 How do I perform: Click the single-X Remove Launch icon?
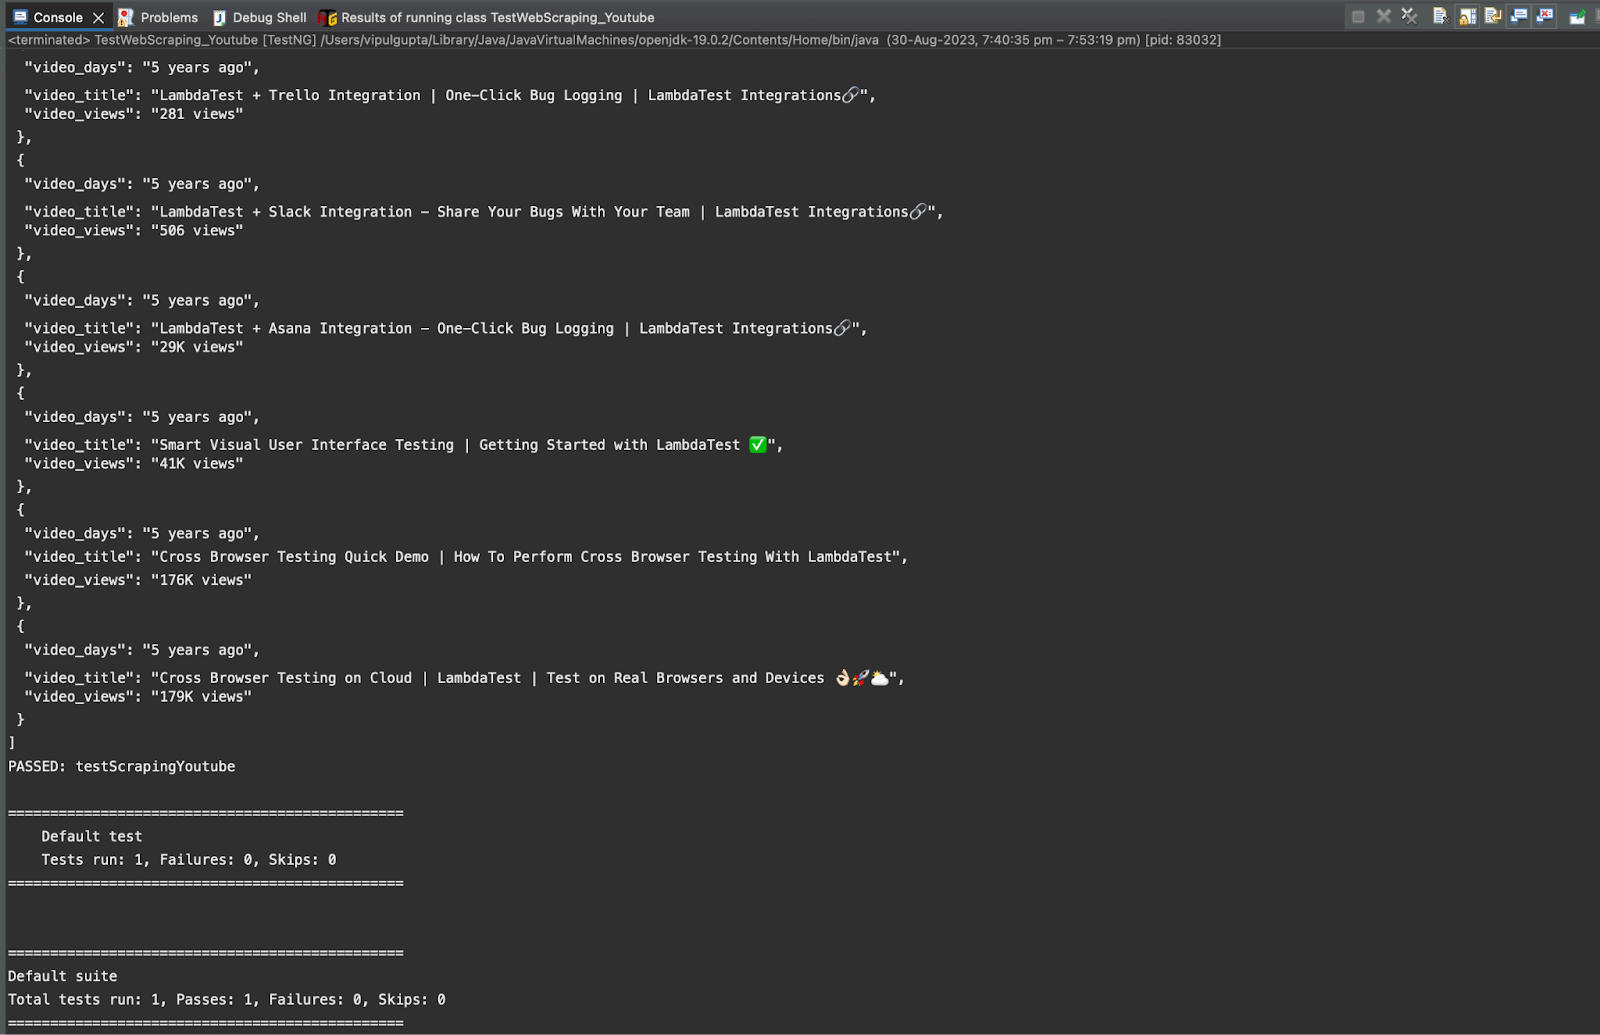pos(1384,16)
